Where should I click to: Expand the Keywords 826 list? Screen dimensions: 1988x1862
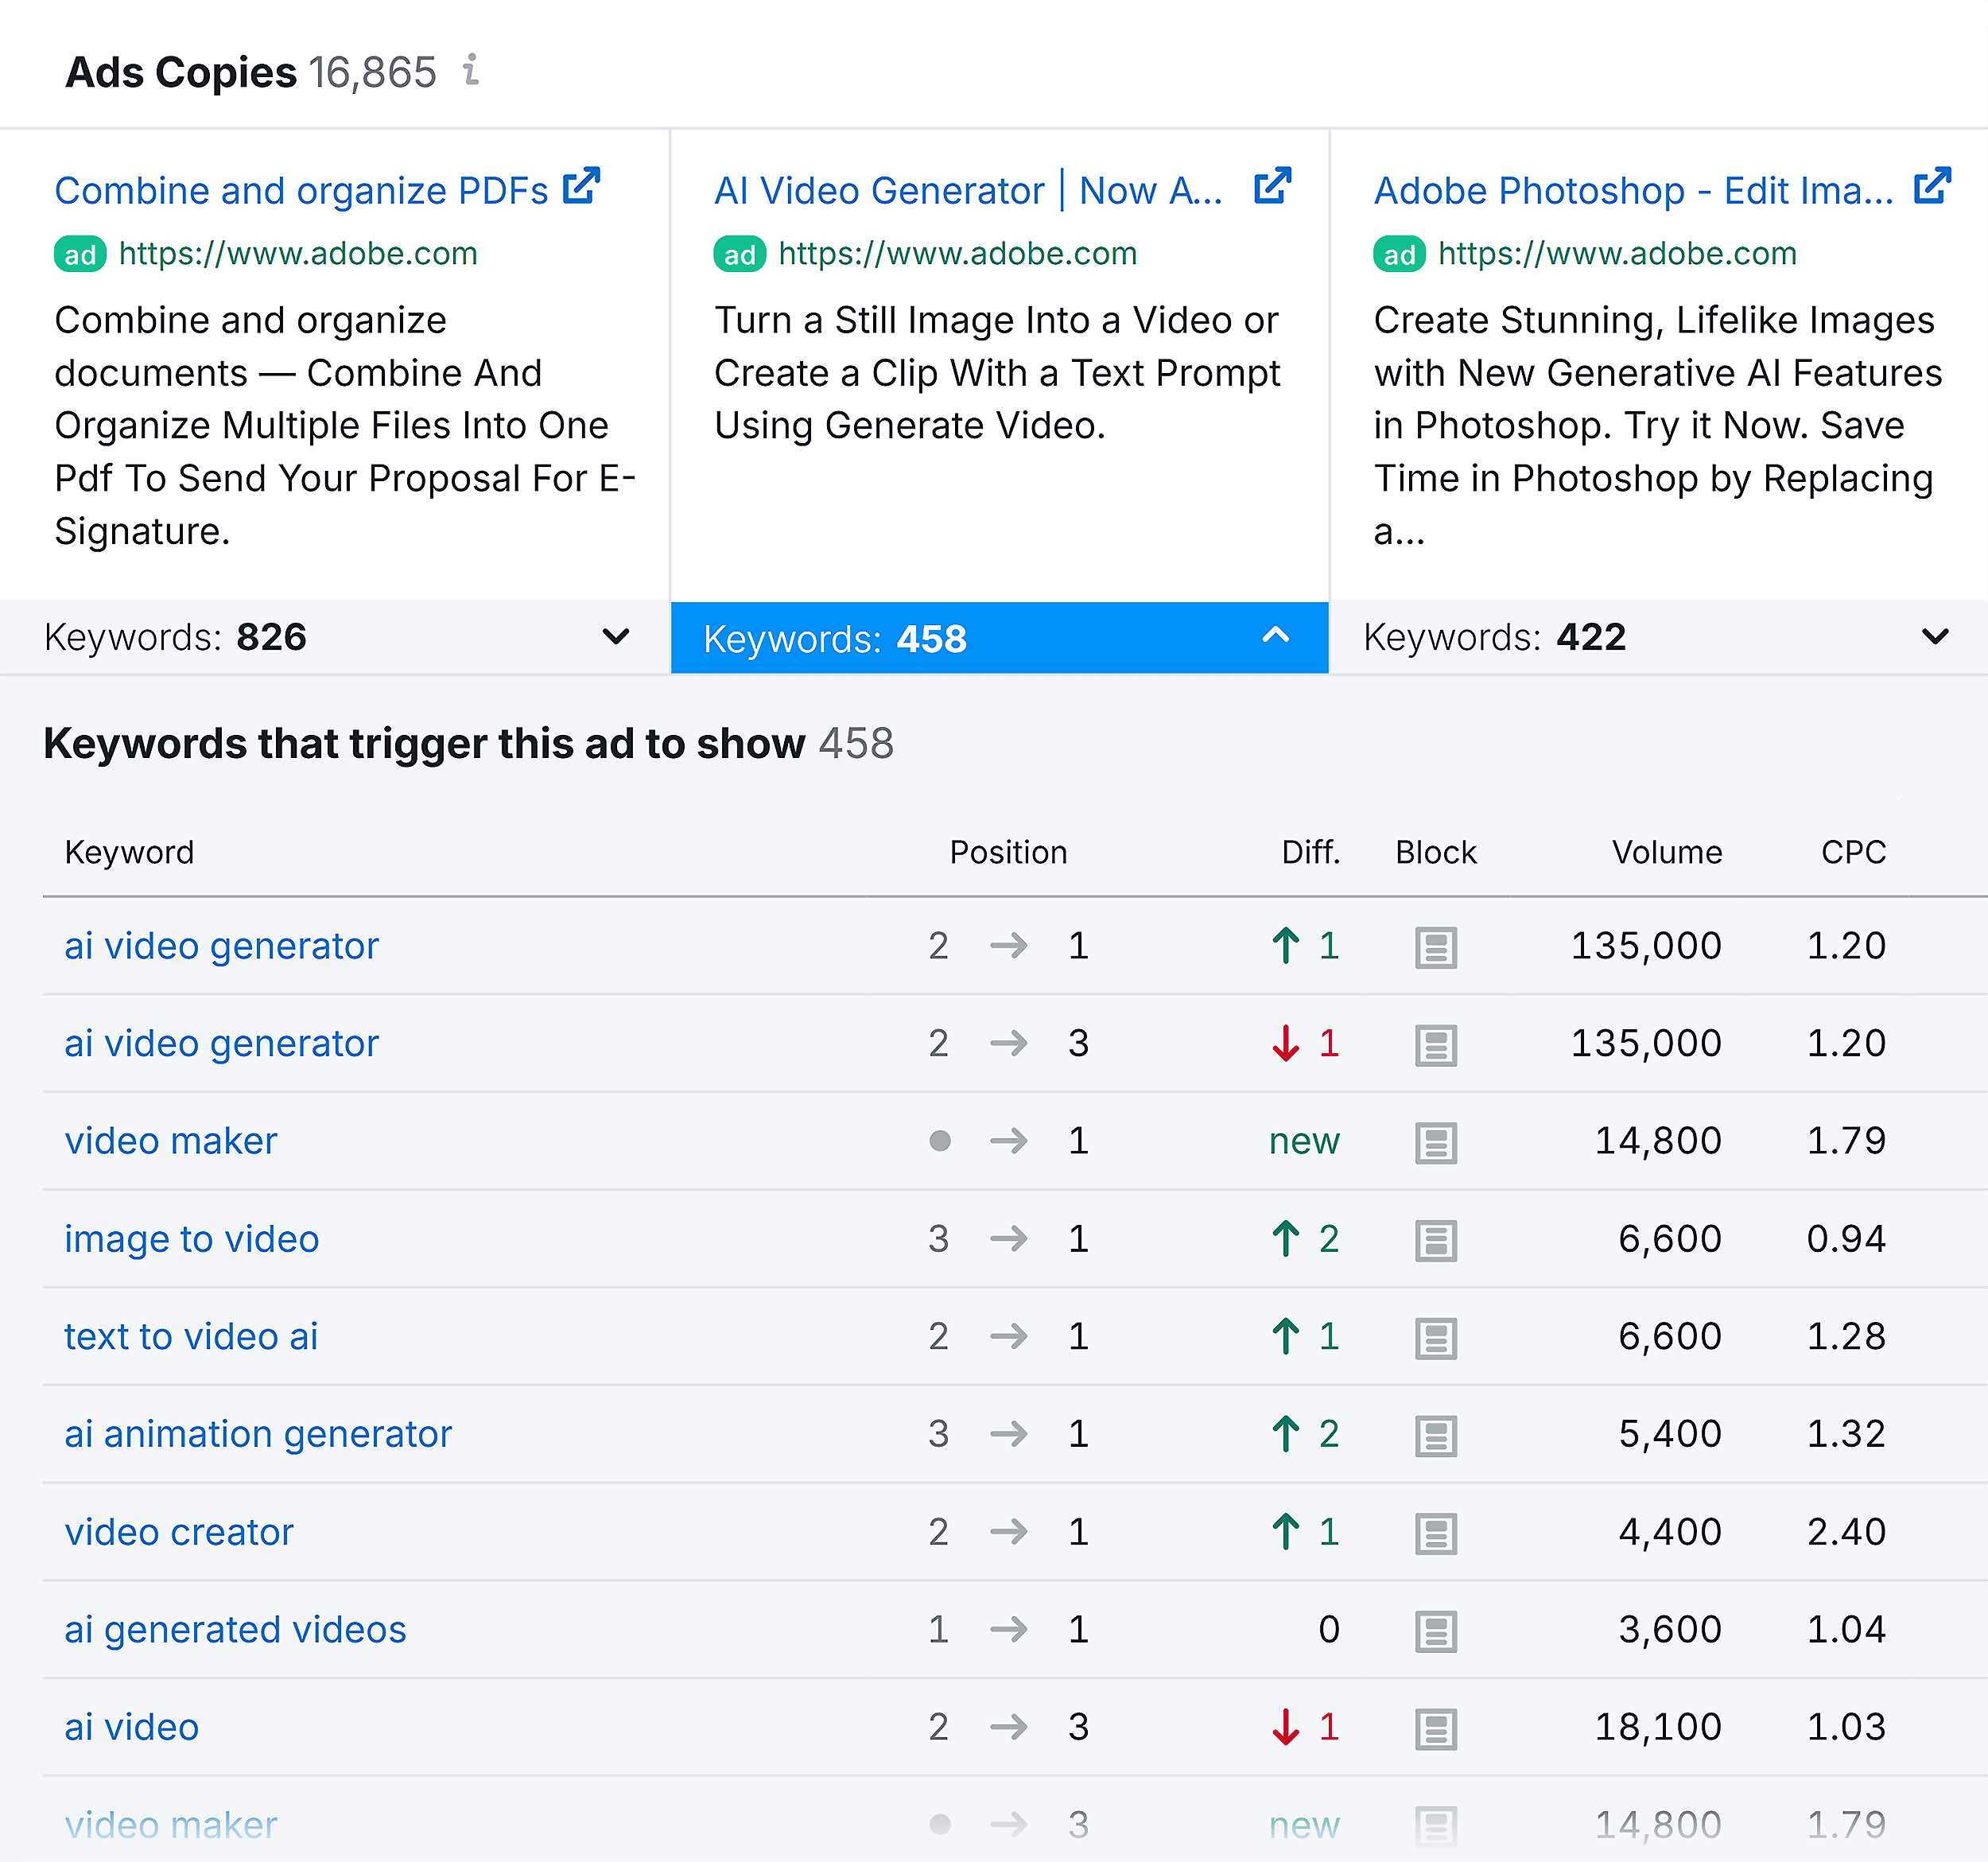615,637
